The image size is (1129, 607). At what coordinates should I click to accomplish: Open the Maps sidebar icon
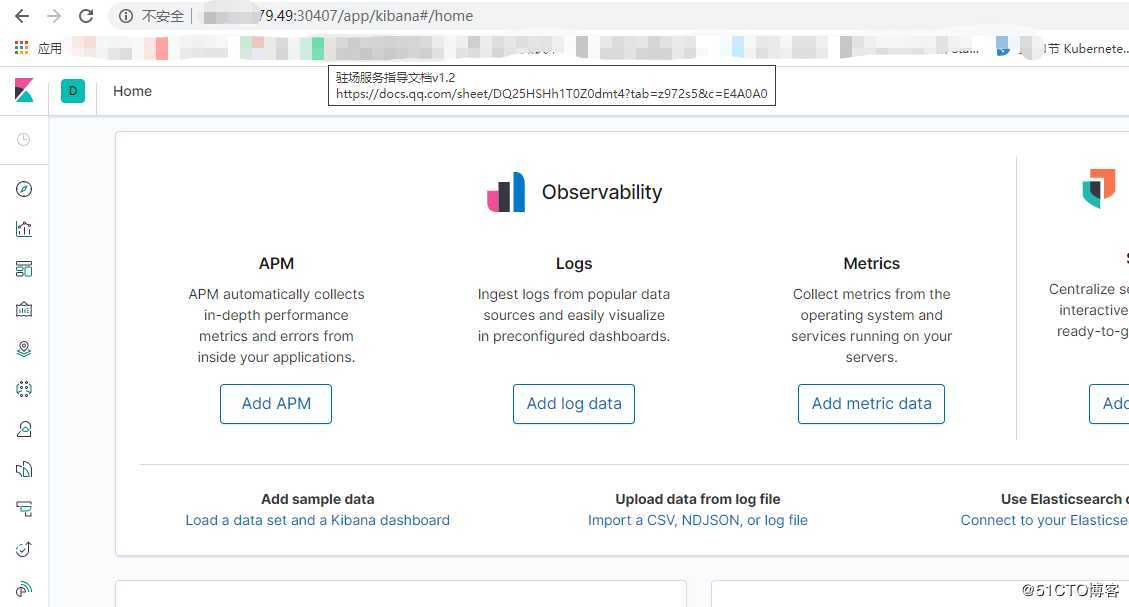tap(24, 349)
